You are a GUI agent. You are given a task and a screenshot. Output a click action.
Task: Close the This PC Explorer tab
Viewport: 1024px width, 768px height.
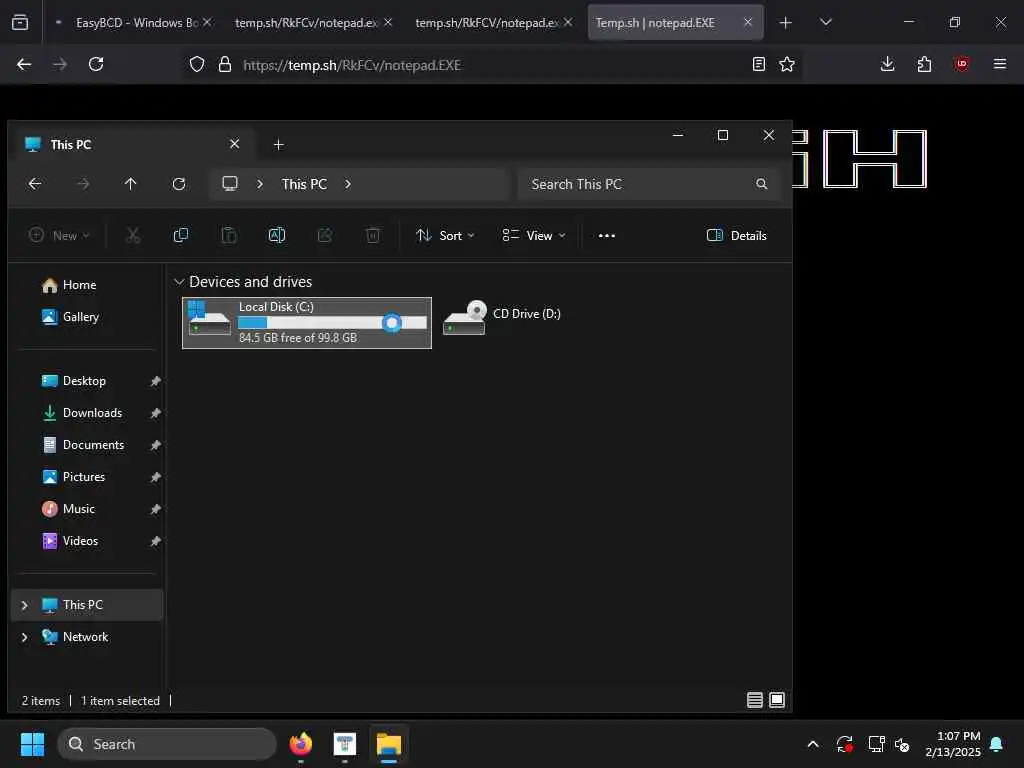234,144
